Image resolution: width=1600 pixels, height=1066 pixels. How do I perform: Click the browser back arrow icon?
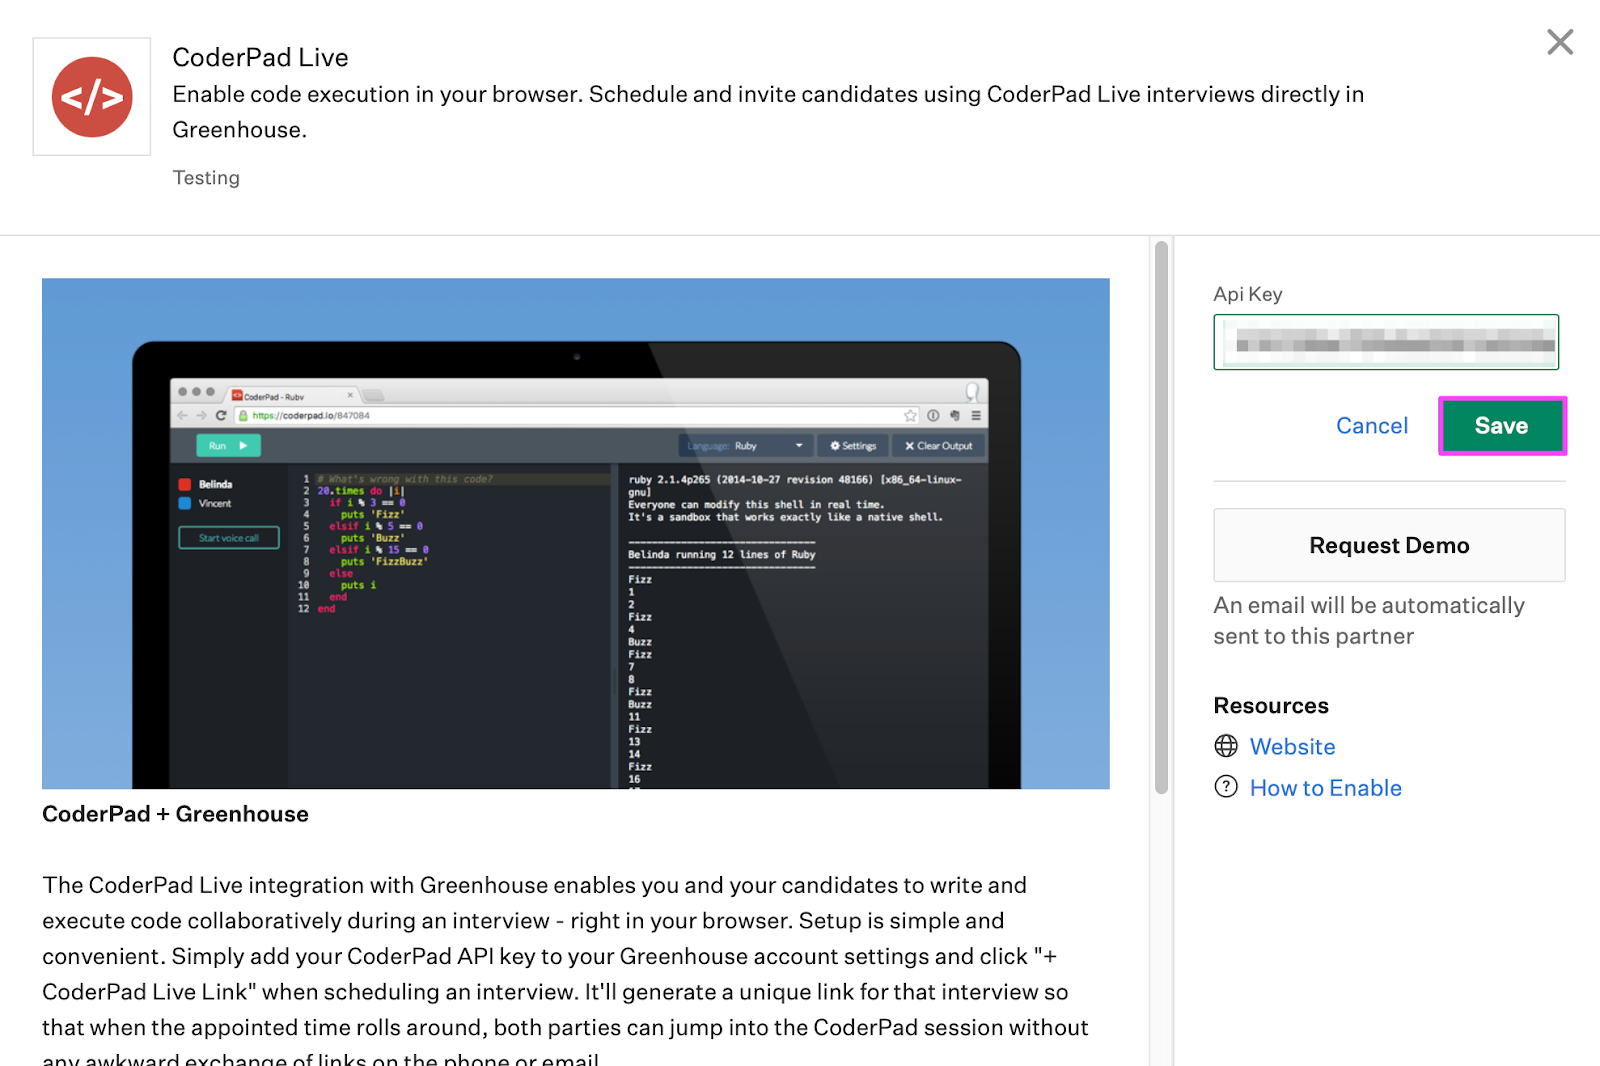181,416
